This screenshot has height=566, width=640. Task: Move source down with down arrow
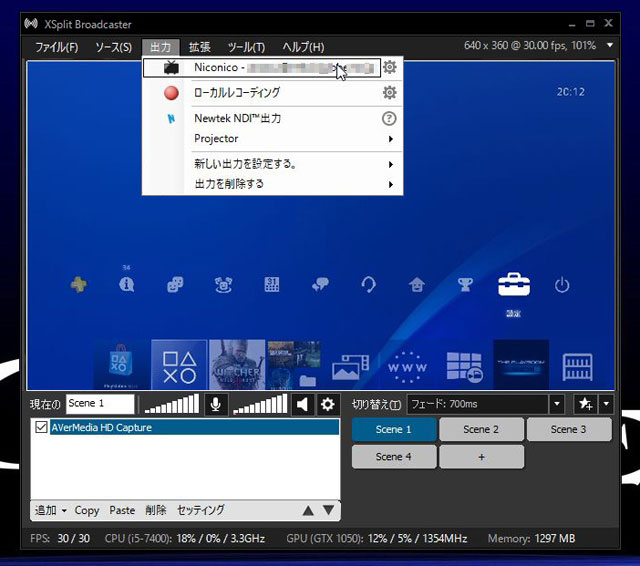click(x=329, y=510)
